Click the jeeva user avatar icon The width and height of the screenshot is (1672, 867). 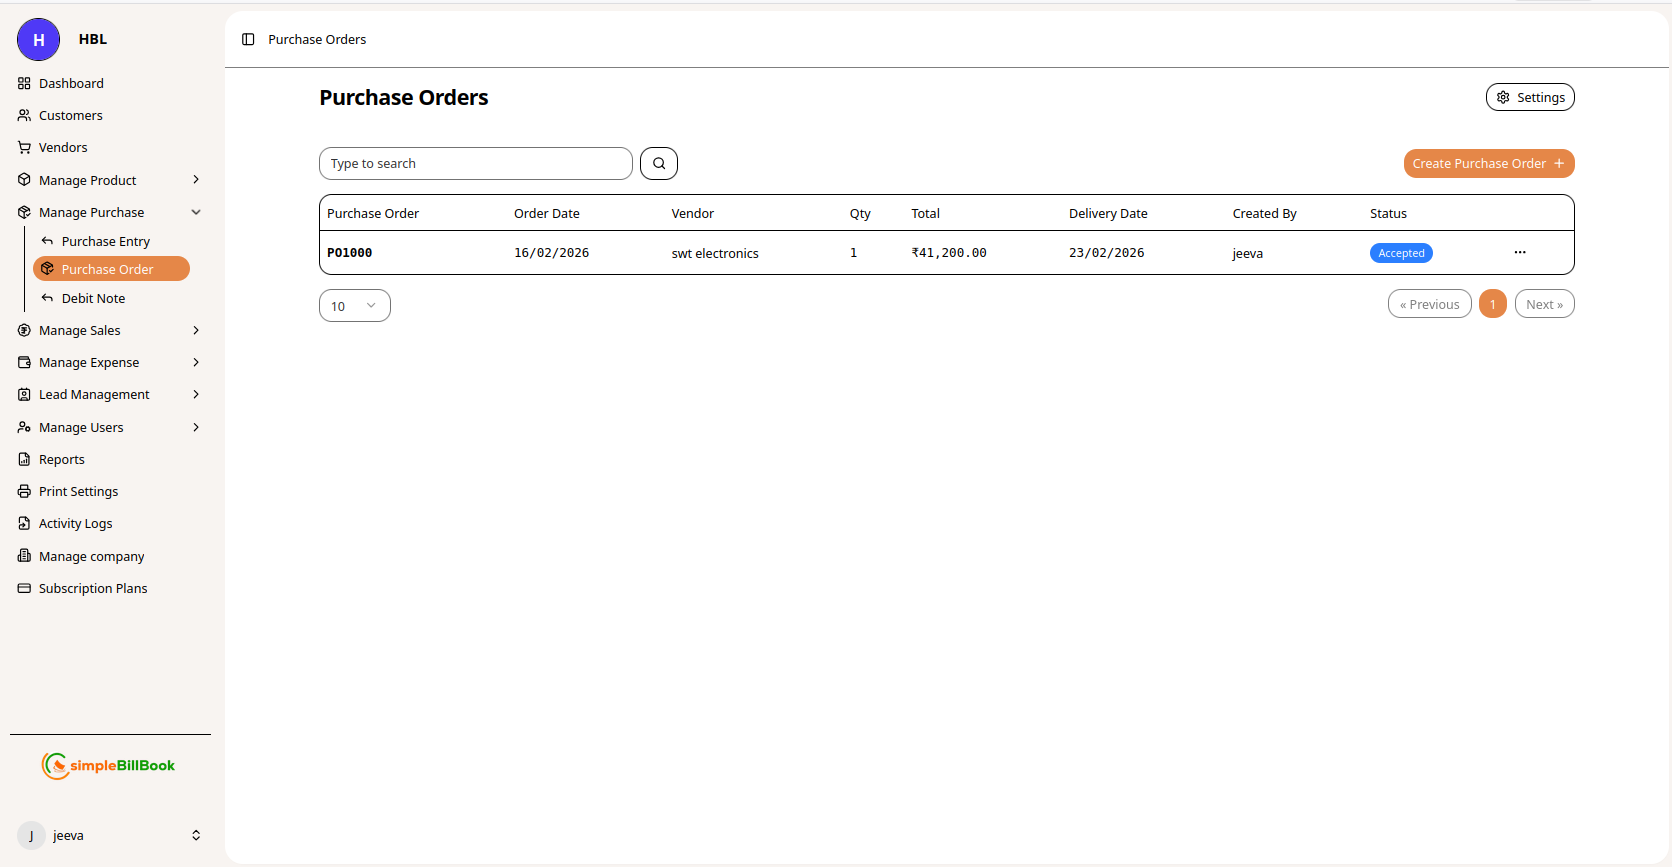(x=31, y=835)
